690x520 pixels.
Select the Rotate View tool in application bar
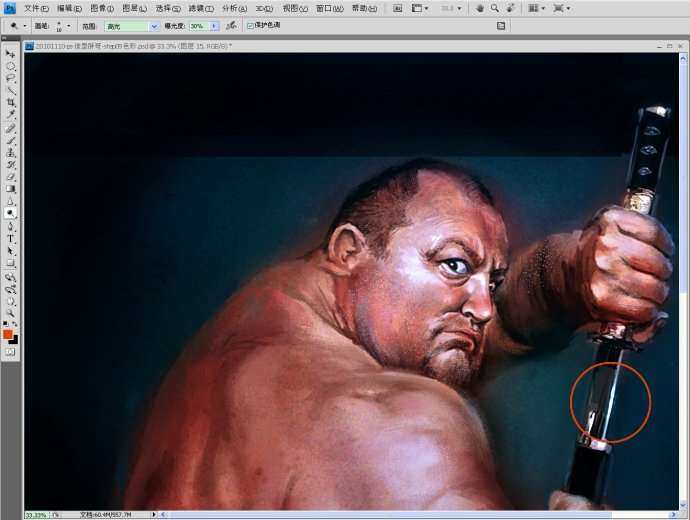(x=510, y=8)
